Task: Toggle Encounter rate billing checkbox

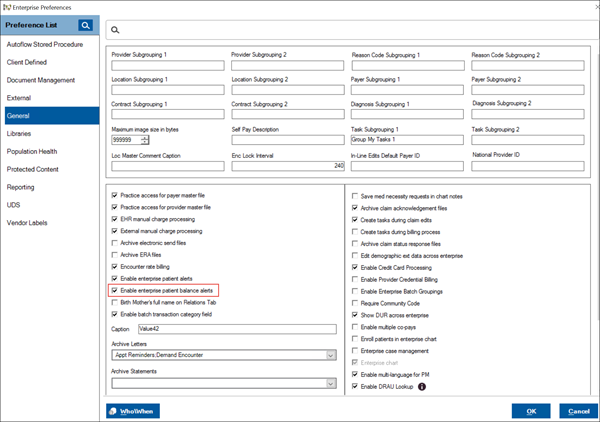Action: tap(114, 267)
